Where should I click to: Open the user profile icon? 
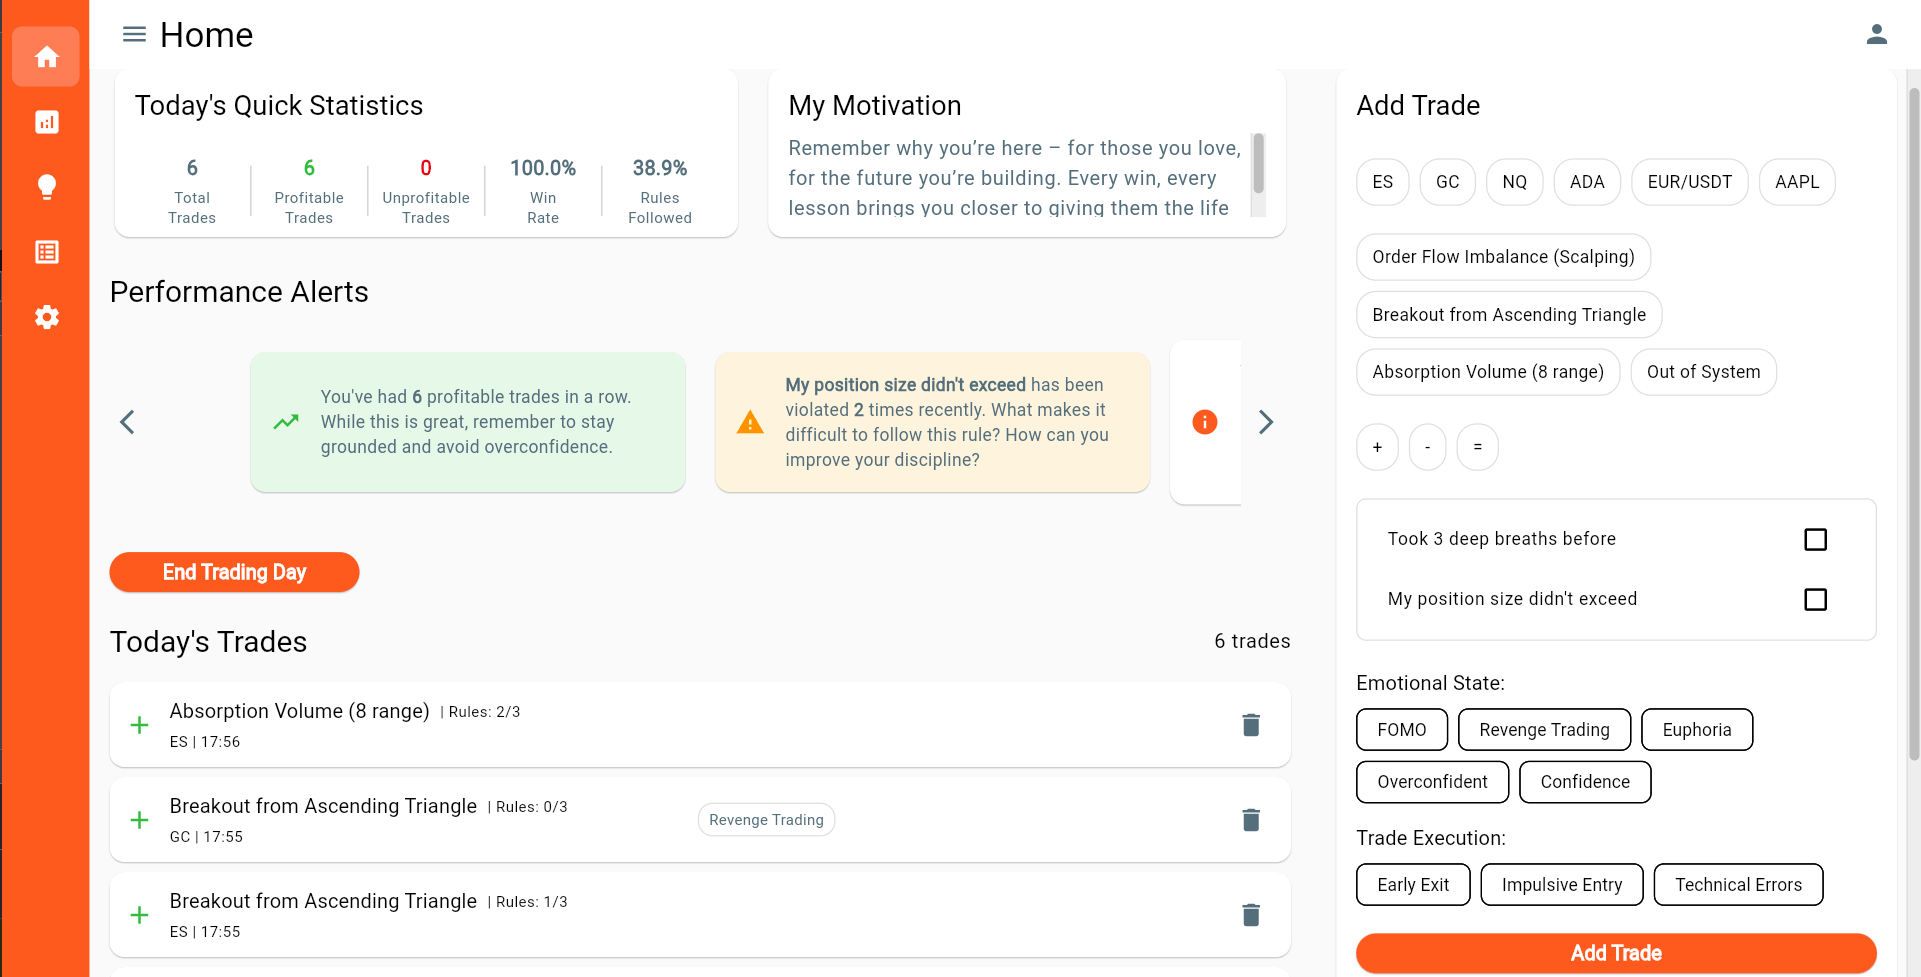coord(1876,35)
